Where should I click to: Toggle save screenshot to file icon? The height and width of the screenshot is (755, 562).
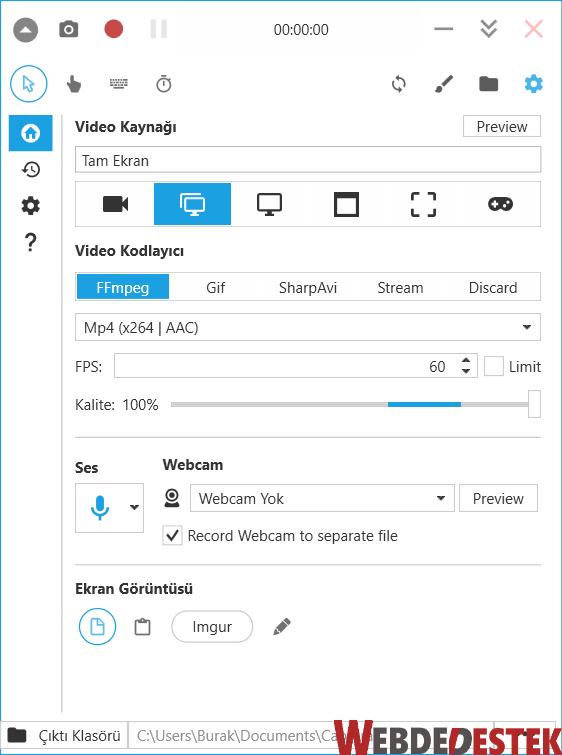point(97,626)
